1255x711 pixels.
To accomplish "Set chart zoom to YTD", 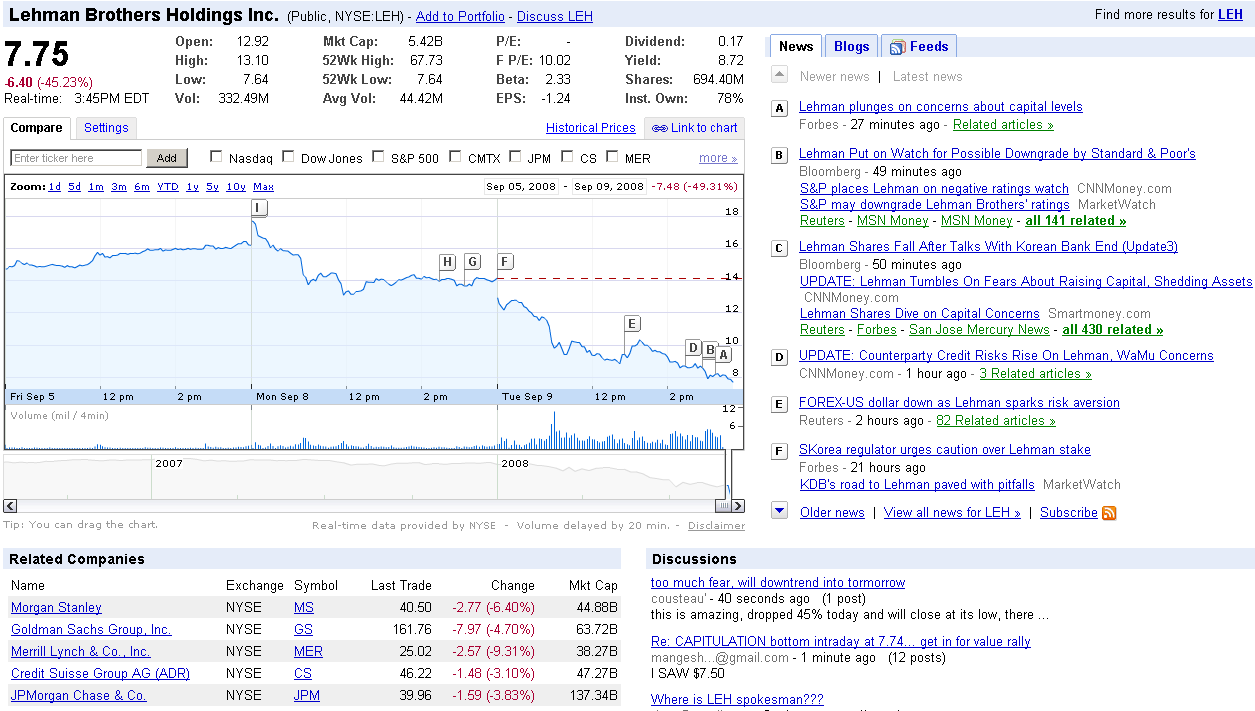I will 168,187.
